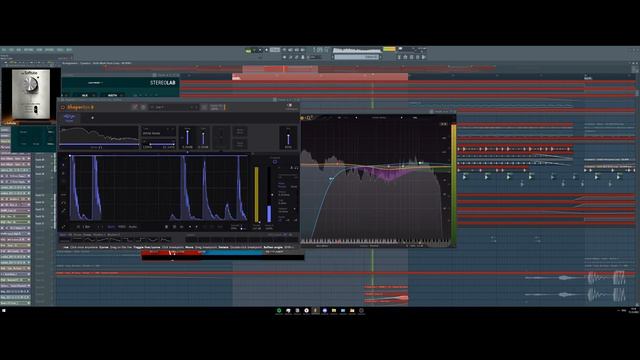Open the Windows Start button

[x=4, y=311]
